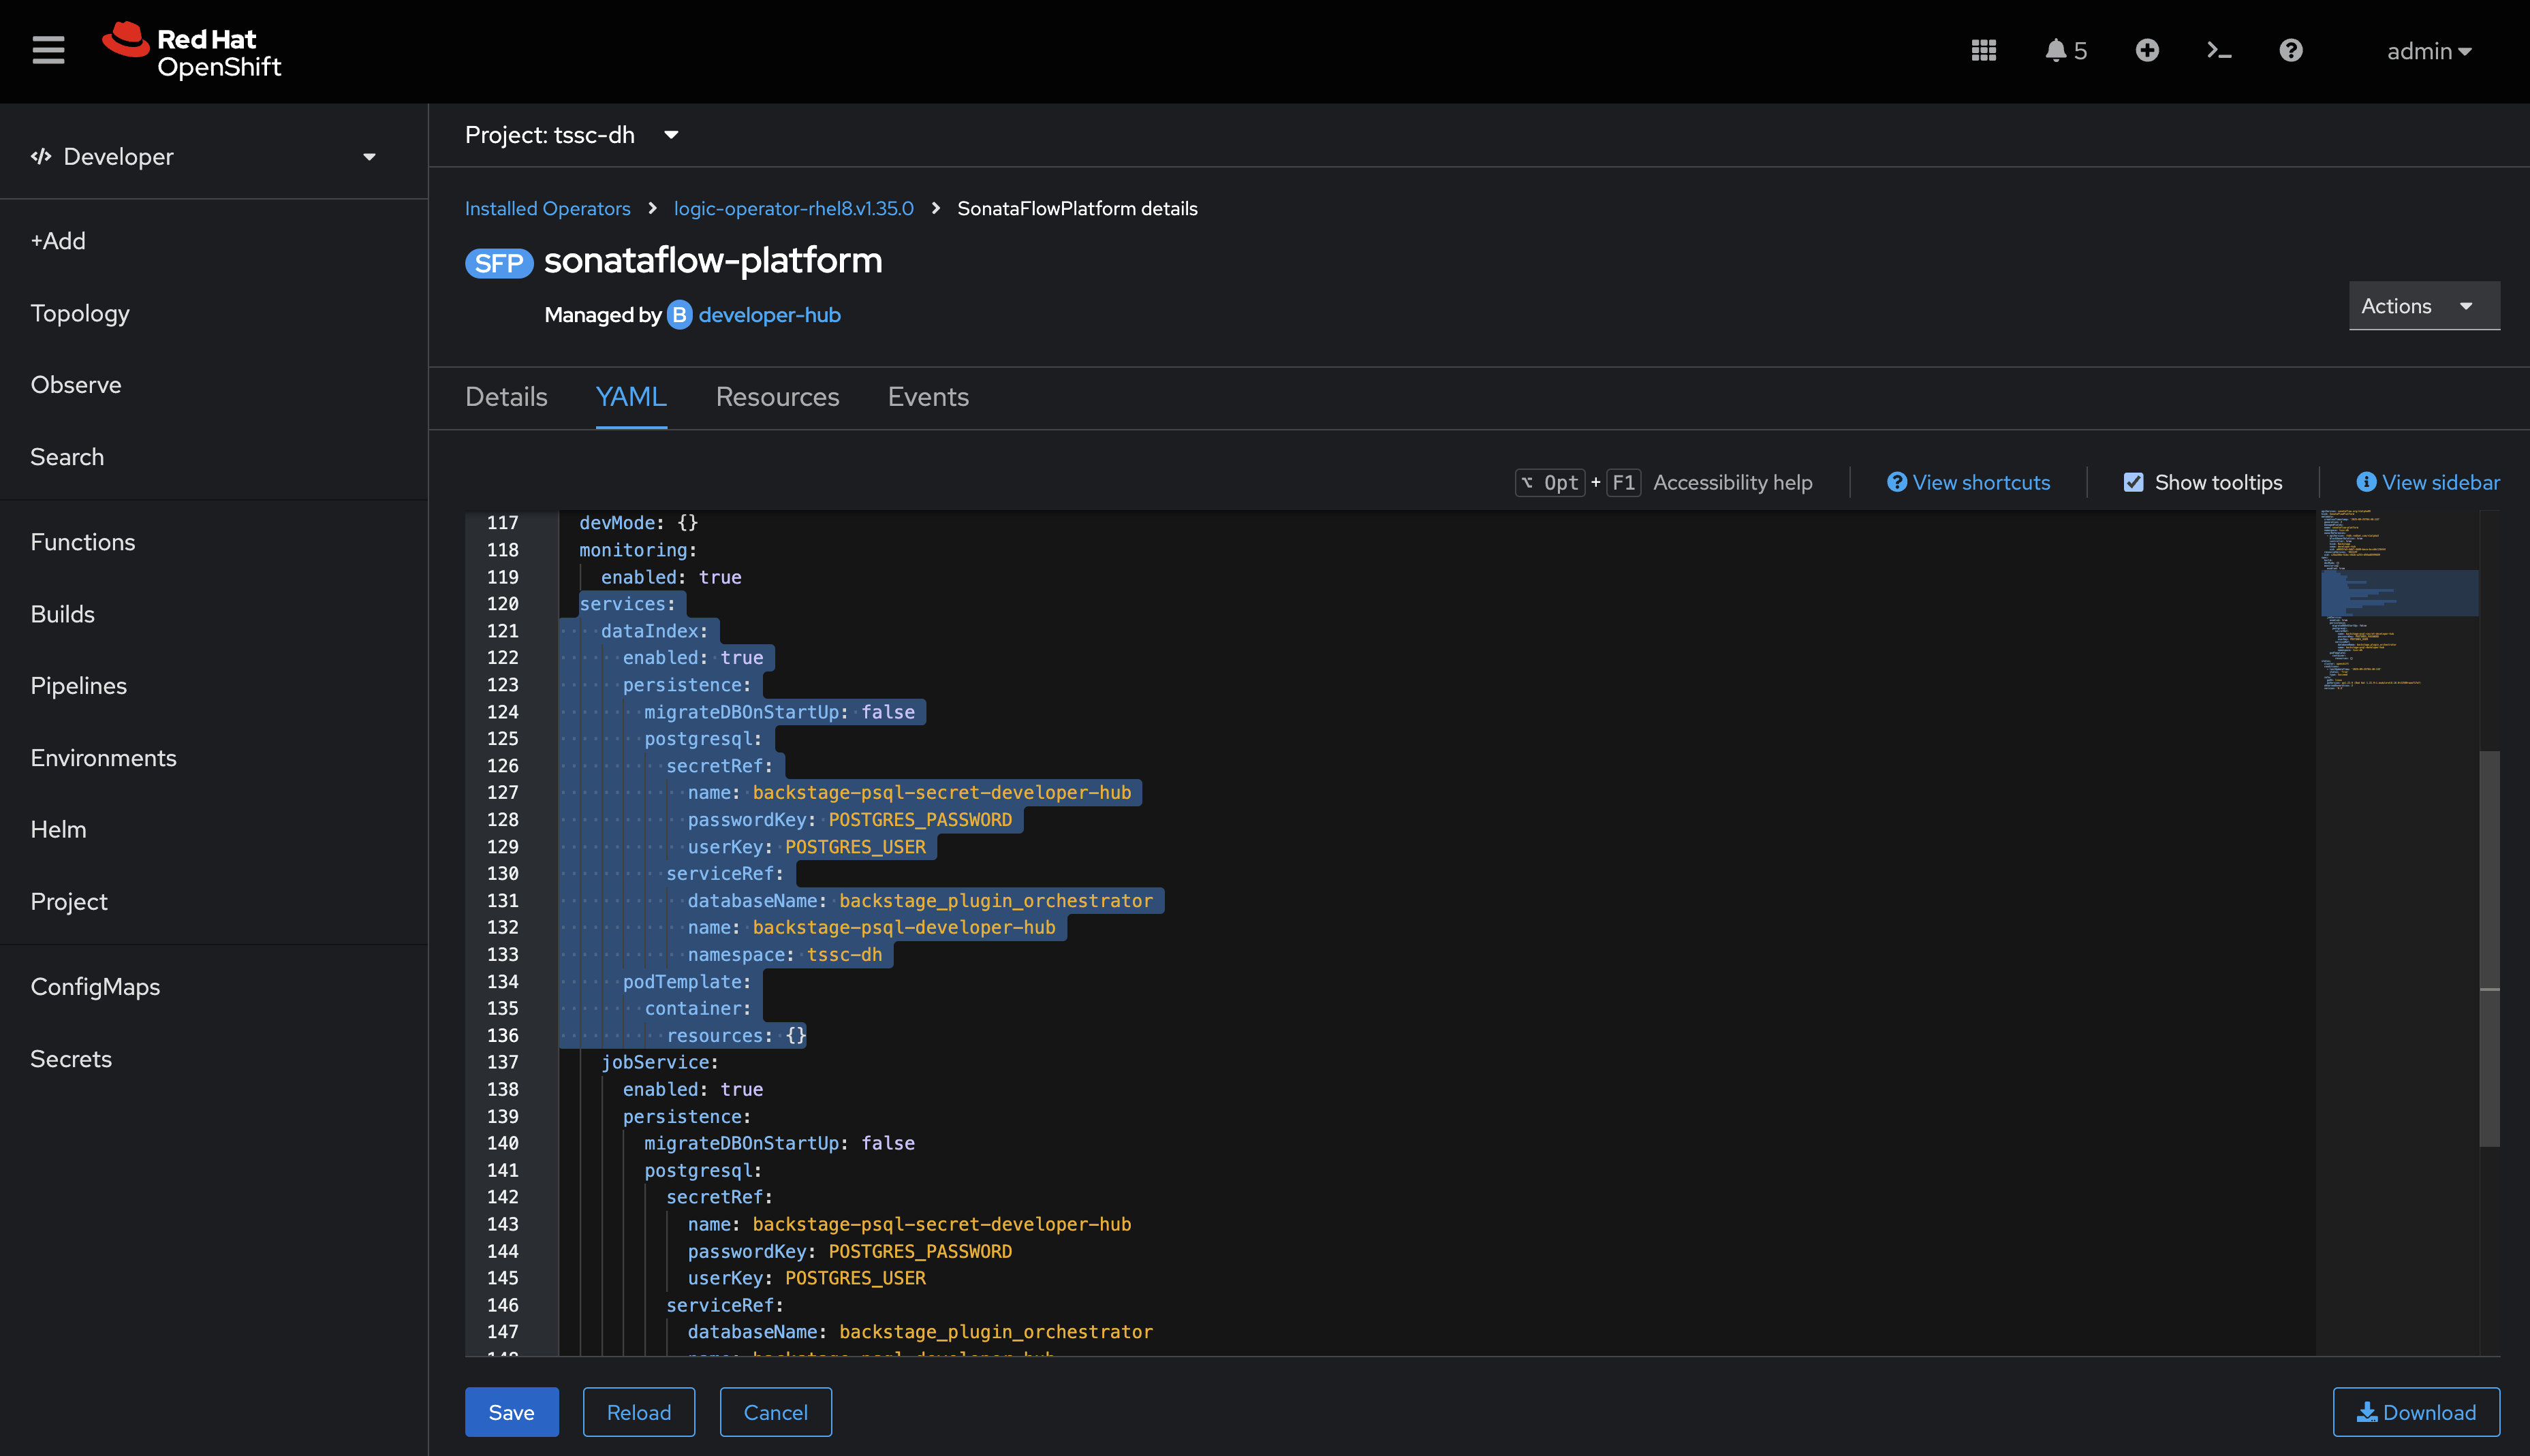
Task: Open the notification bell alerts
Action: click(x=2056, y=50)
